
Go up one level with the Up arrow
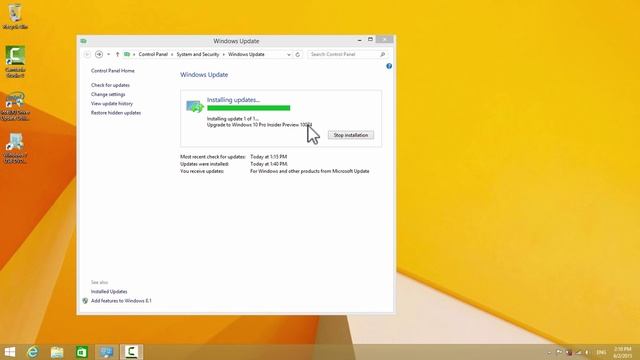[117, 54]
